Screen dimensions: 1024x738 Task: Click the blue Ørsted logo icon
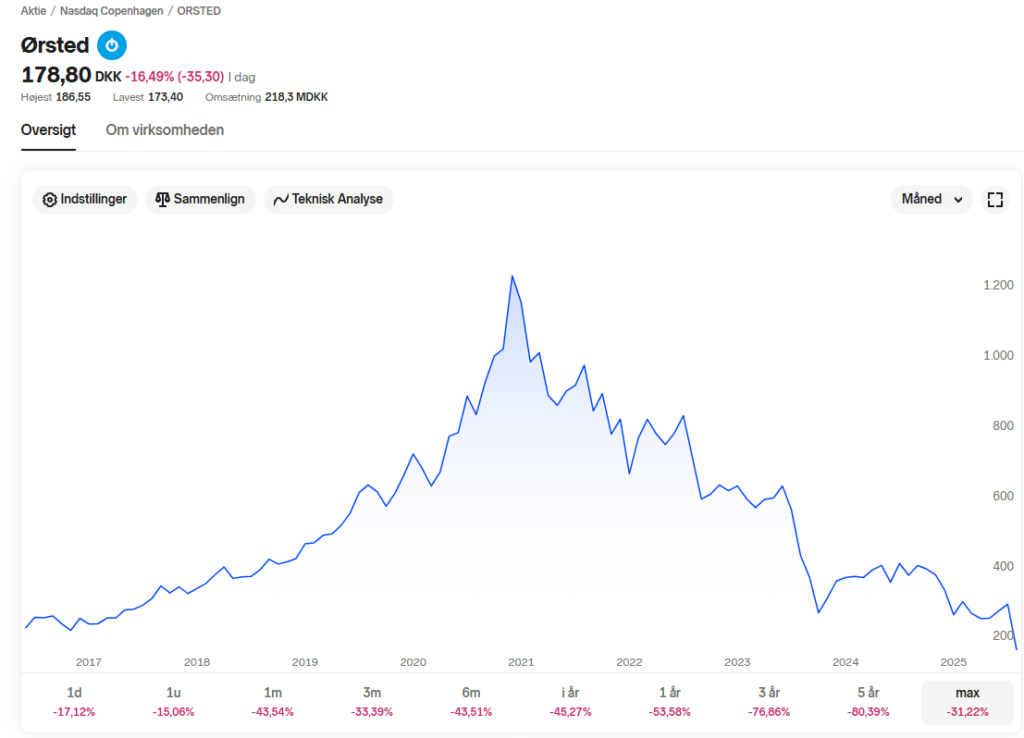(112, 45)
